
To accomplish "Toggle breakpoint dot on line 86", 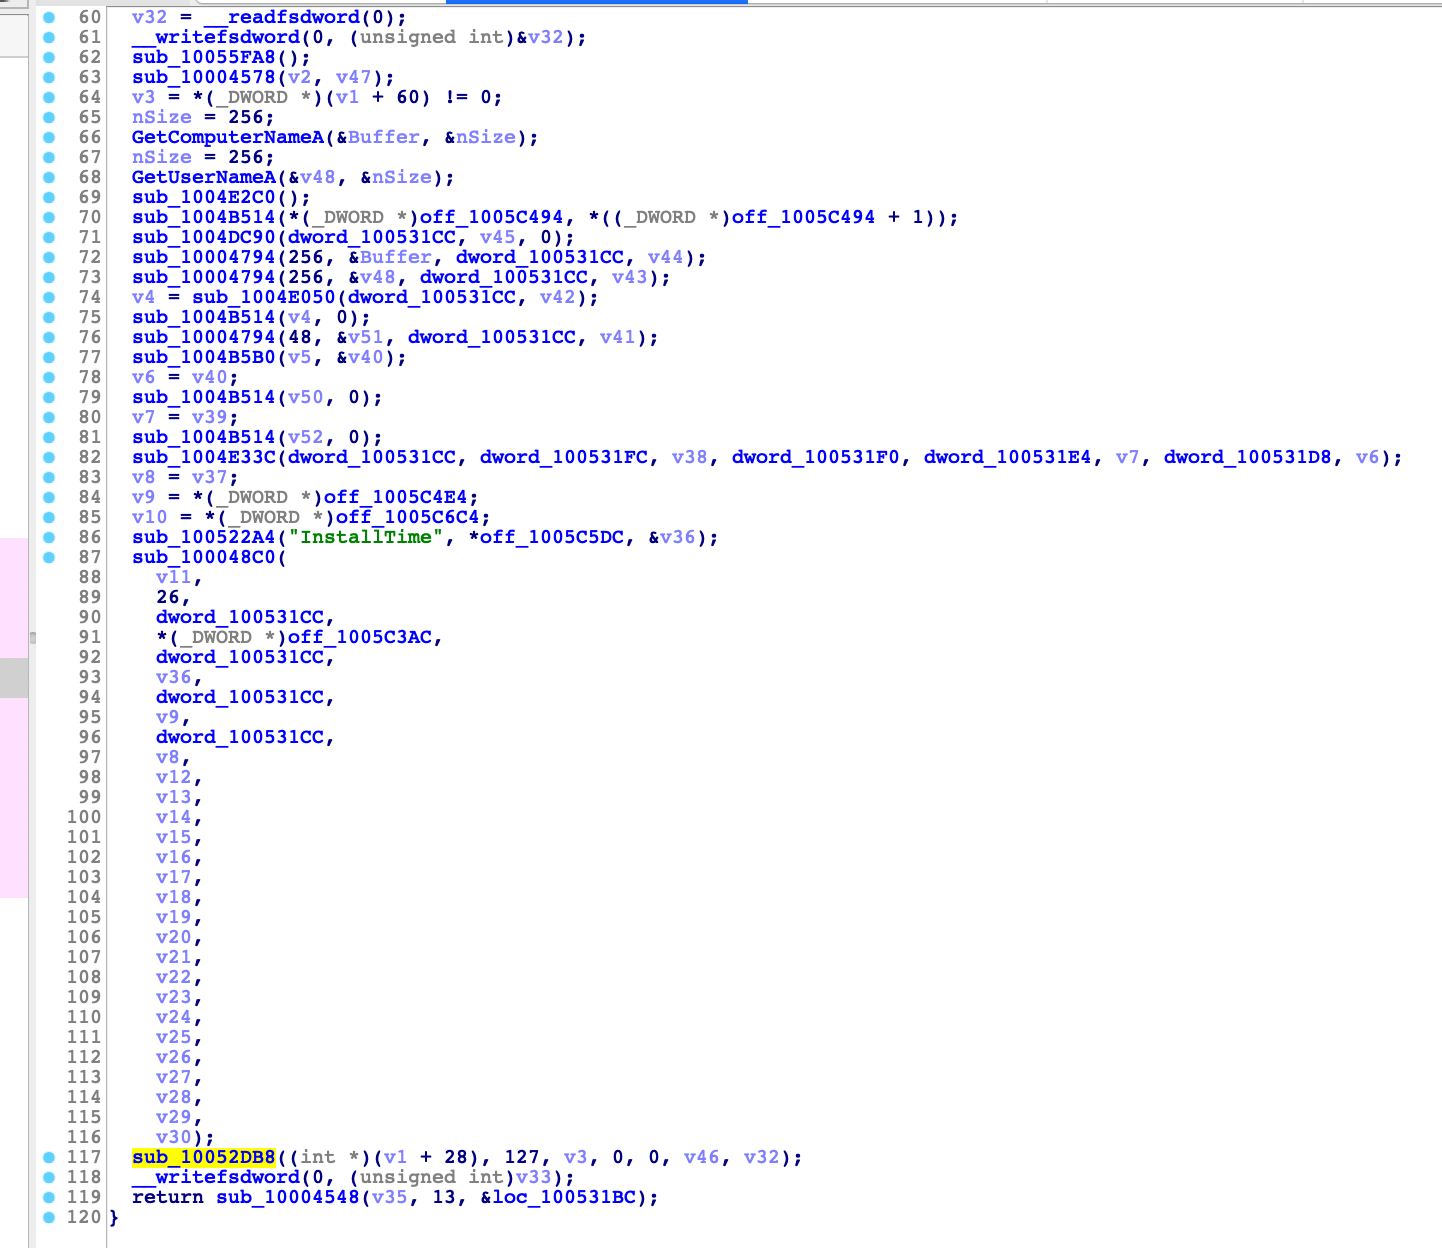I will (x=49, y=537).
